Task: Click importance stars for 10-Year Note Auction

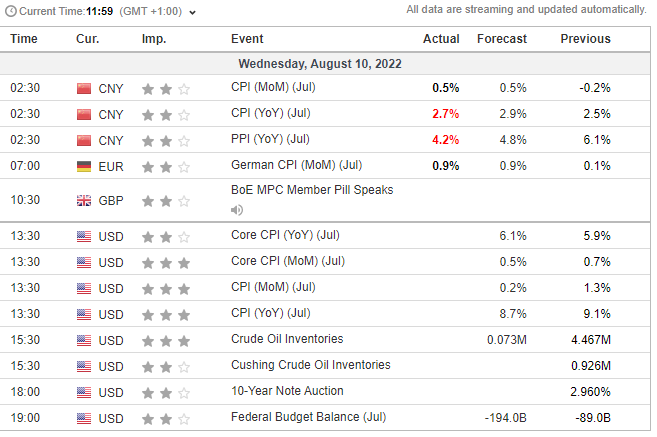Action: coord(166,391)
